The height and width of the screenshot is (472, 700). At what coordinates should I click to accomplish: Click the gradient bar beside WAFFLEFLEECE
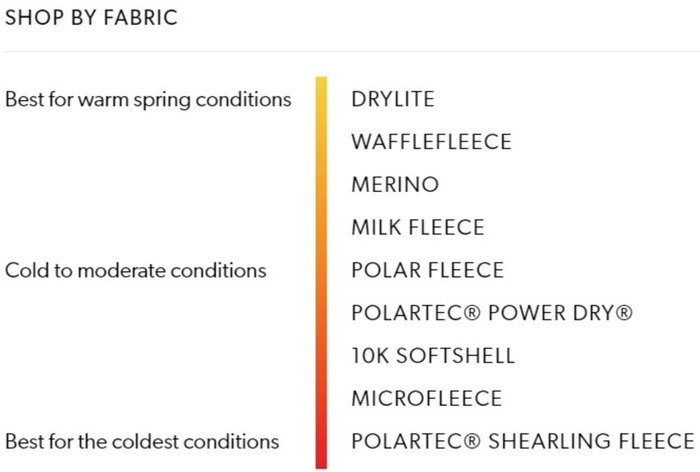[321, 142]
